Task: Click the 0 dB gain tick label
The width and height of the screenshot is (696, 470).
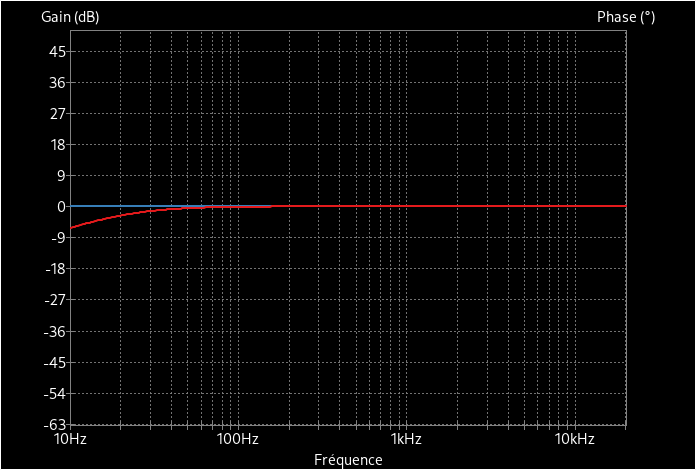Action: [x=60, y=206]
